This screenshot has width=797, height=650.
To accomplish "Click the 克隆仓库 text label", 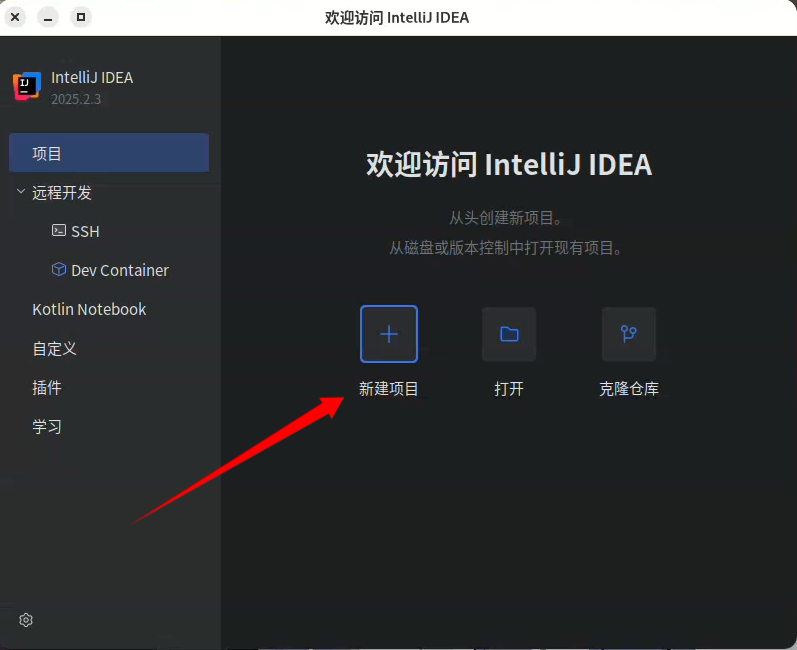I will 629,389.
